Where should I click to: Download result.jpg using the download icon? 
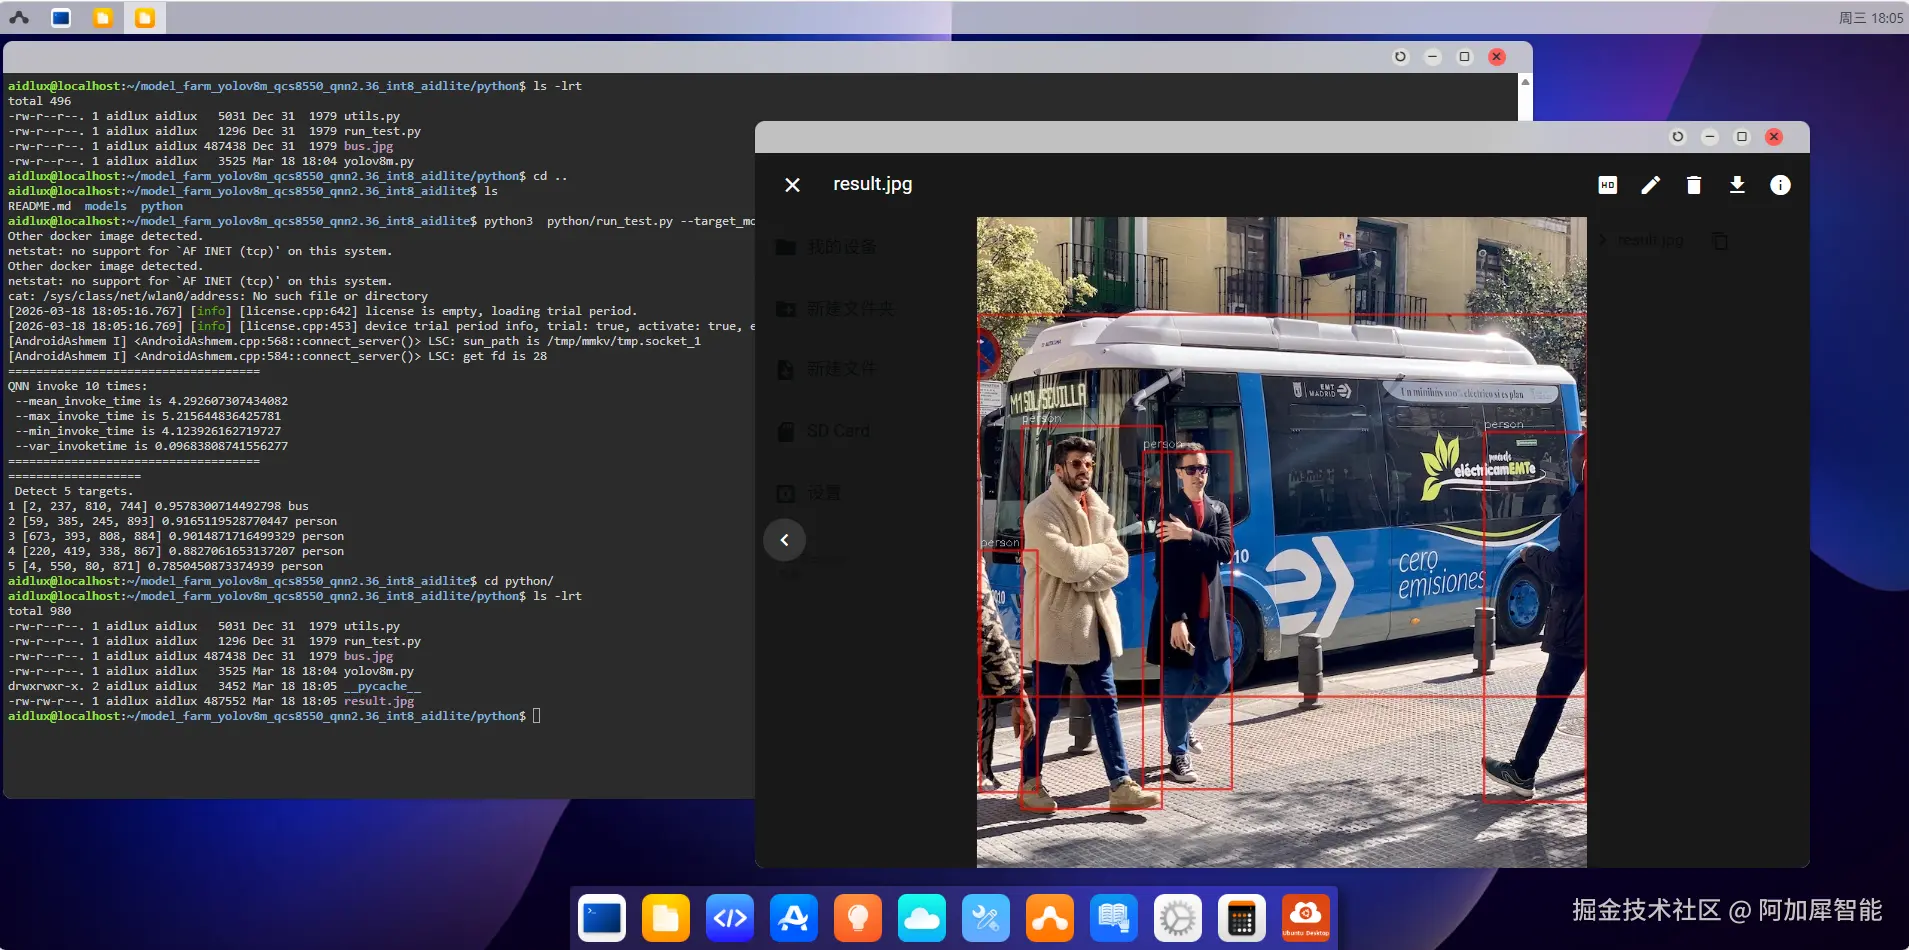[x=1737, y=185]
